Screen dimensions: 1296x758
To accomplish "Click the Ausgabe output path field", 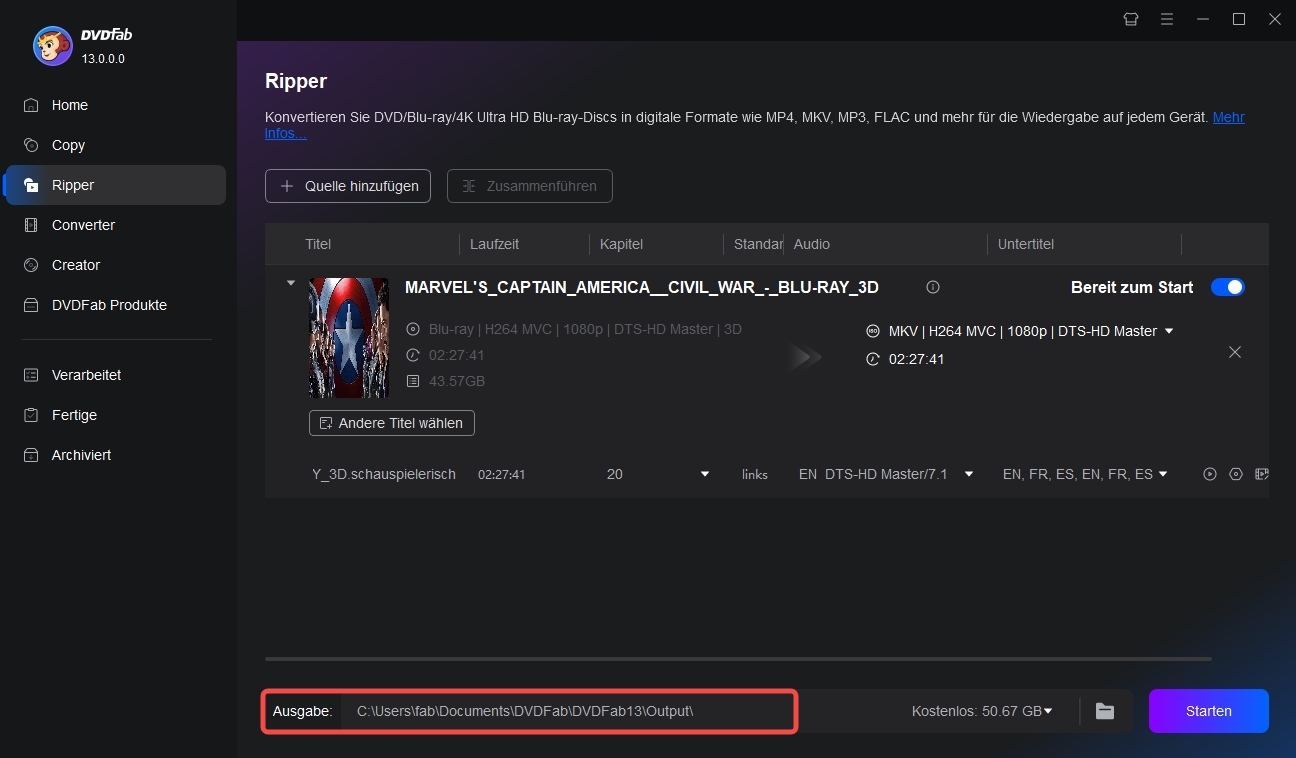I will coord(568,711).
